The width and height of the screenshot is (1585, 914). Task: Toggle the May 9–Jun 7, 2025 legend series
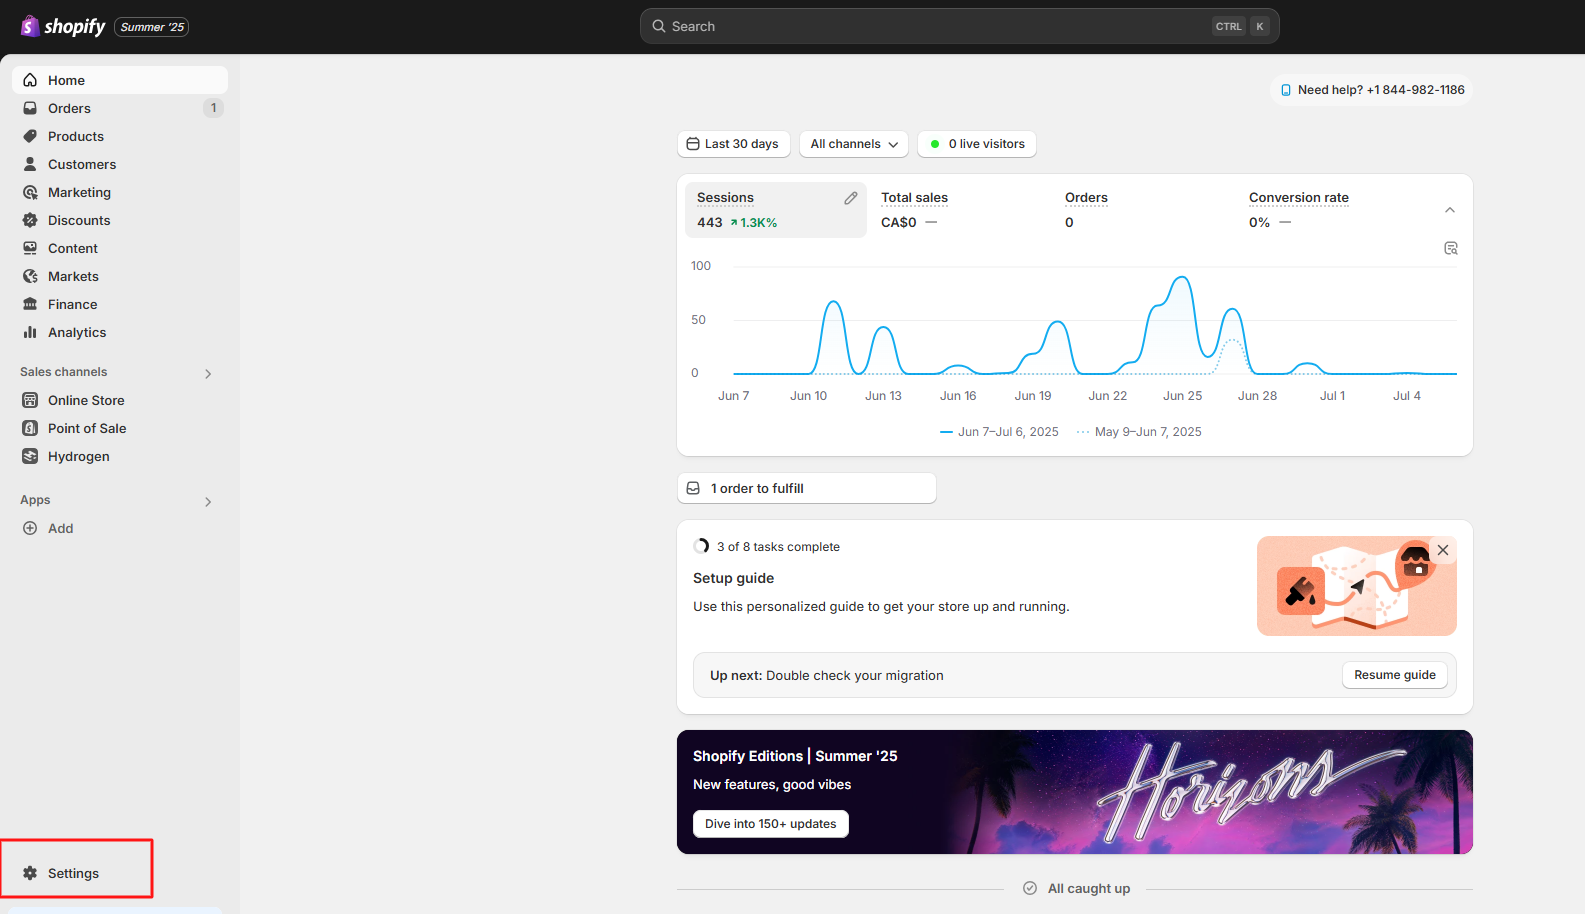click(1139, 432)
